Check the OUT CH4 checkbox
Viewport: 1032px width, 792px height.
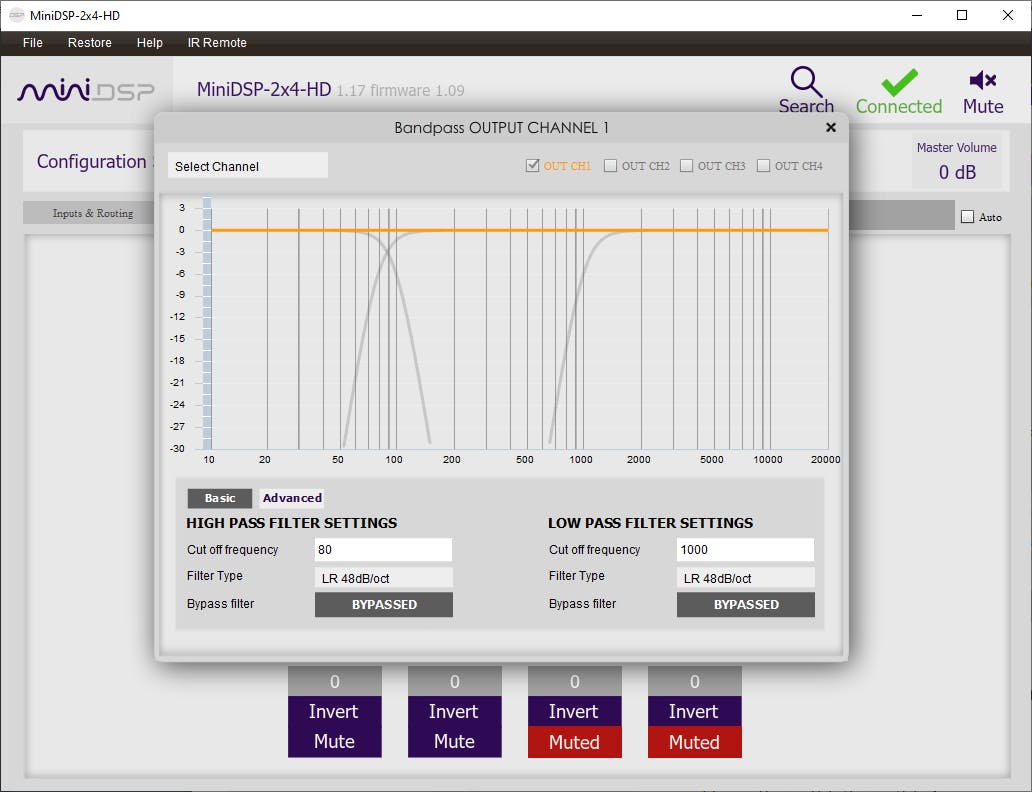click(x=764, y=166)
